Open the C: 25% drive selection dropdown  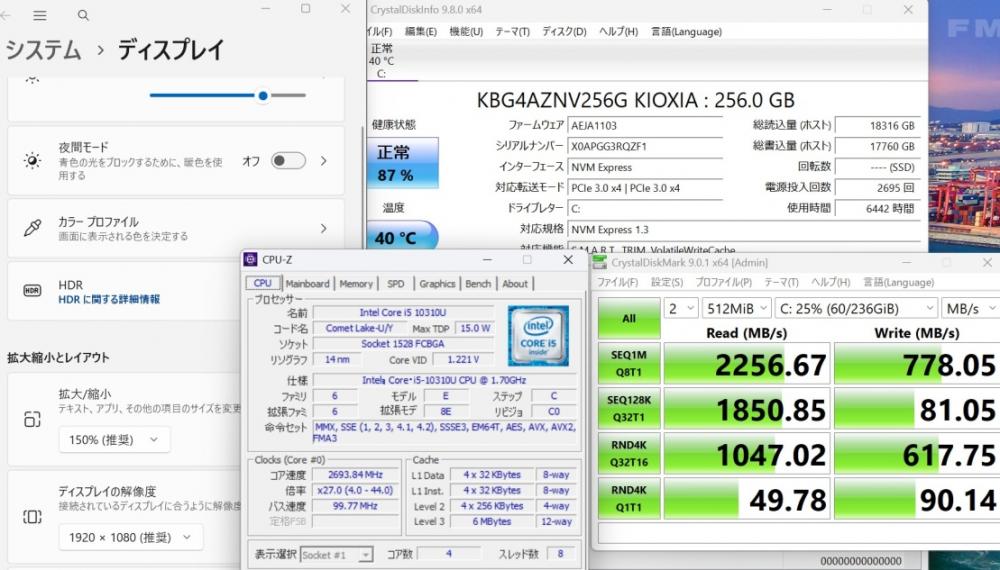point(857,309)
